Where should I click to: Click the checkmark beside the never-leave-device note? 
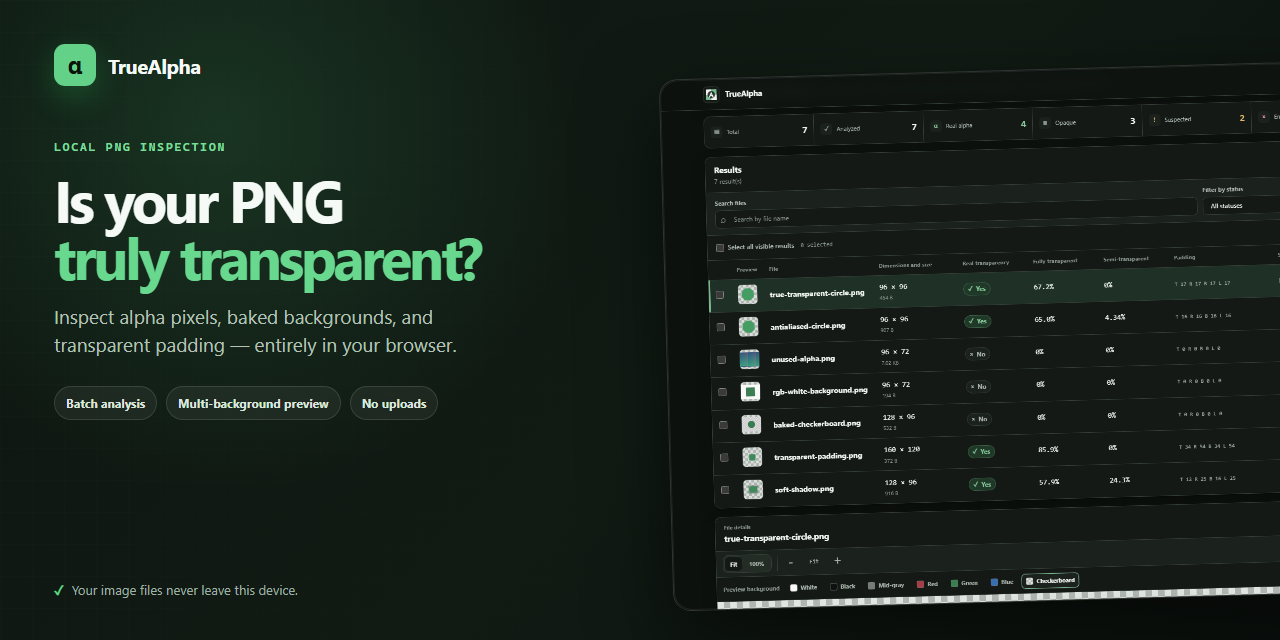point(59,590)
